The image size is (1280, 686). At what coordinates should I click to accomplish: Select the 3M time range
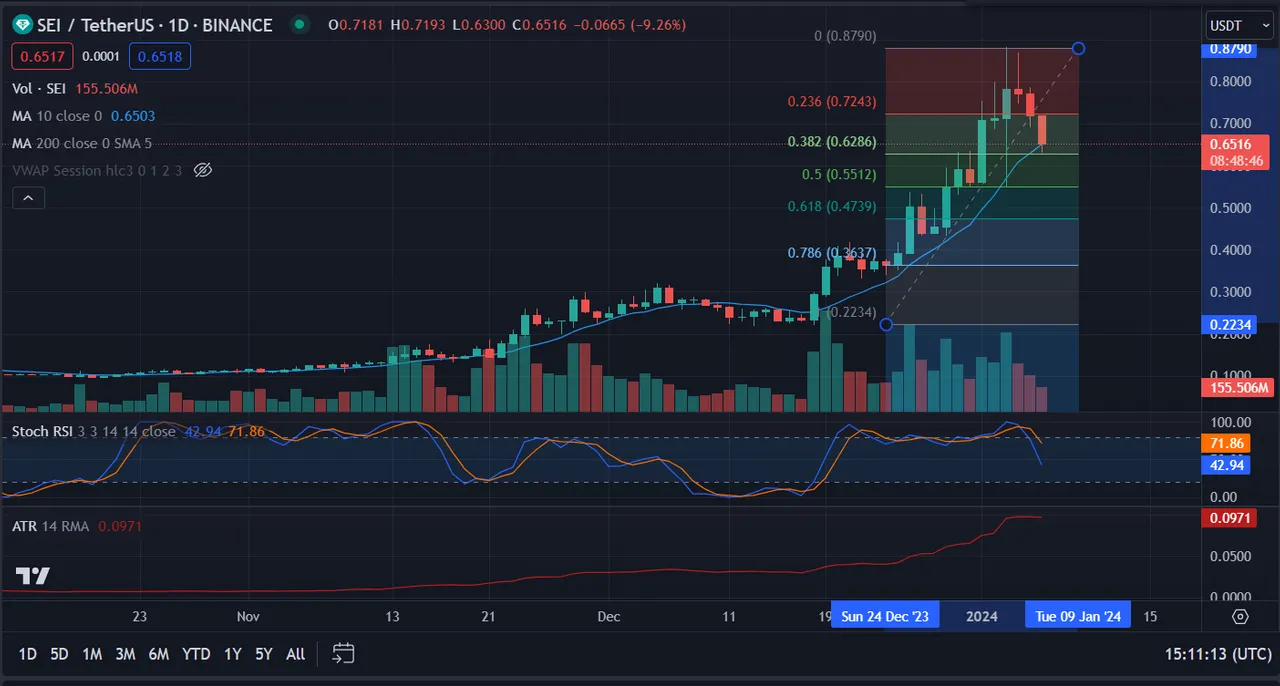[125, 654]
